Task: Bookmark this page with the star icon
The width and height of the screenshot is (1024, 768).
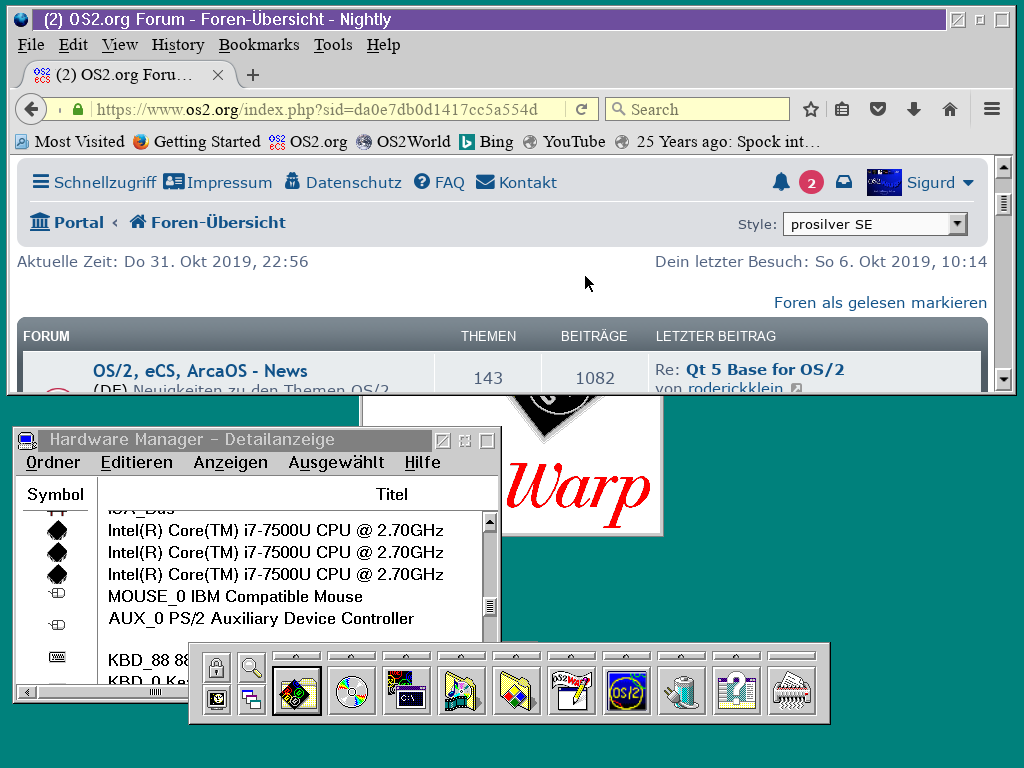Action: [810, 109]
